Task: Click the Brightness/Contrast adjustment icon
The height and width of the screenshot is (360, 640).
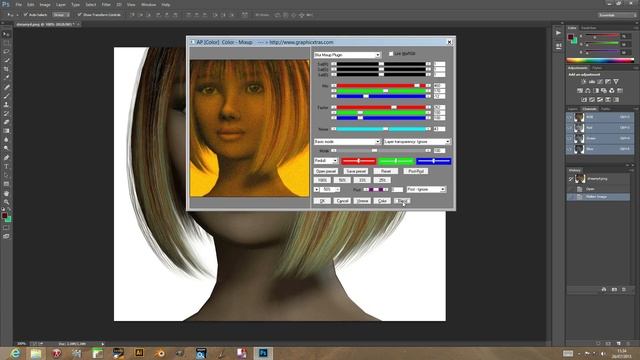Action: (x=584, y=82)
